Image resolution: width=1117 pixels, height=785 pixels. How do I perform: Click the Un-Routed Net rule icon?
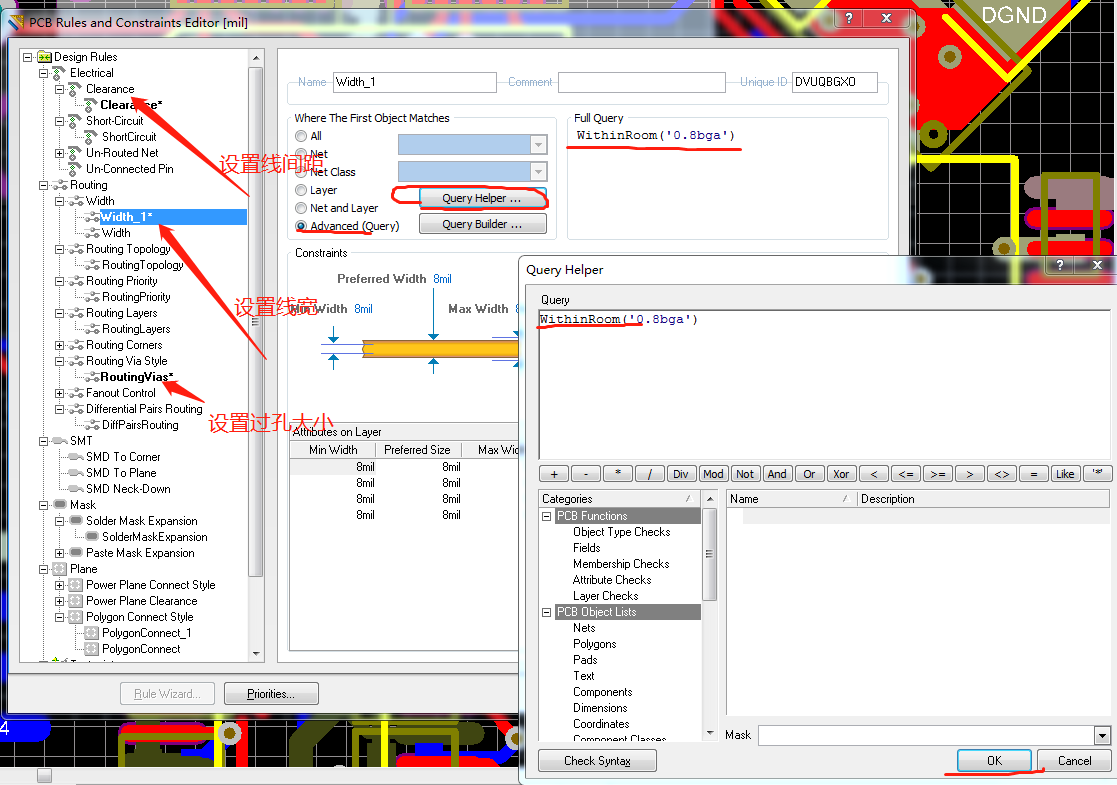(76, 153)
